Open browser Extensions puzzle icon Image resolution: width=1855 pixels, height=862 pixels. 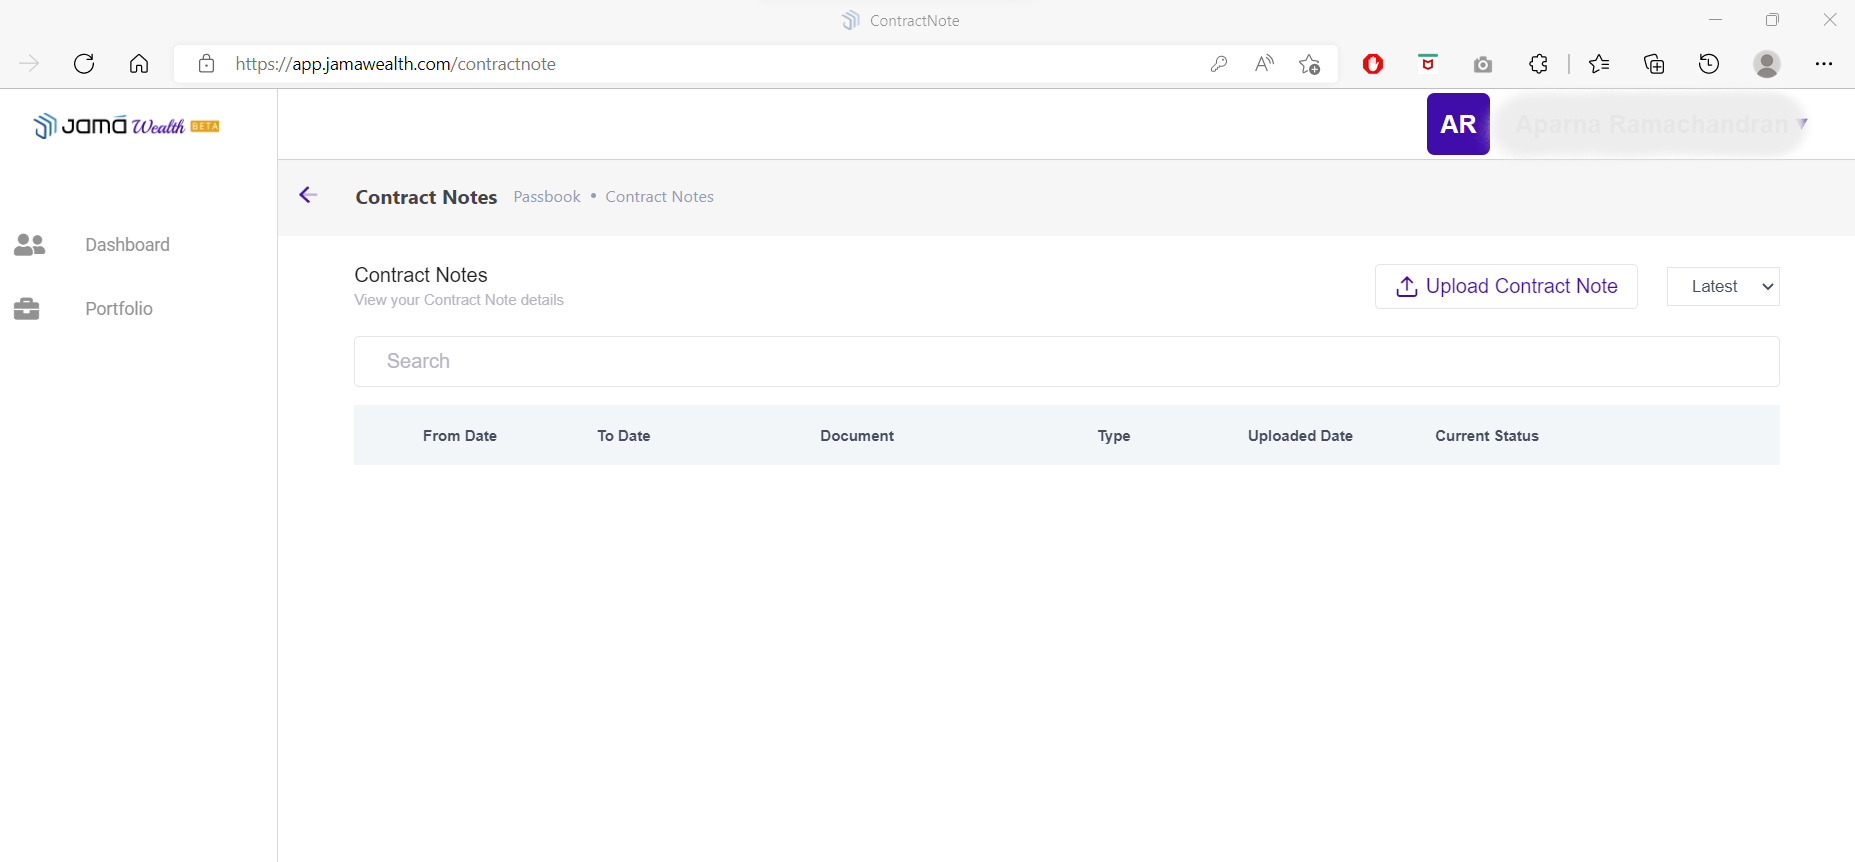(x=1538, y=64)
